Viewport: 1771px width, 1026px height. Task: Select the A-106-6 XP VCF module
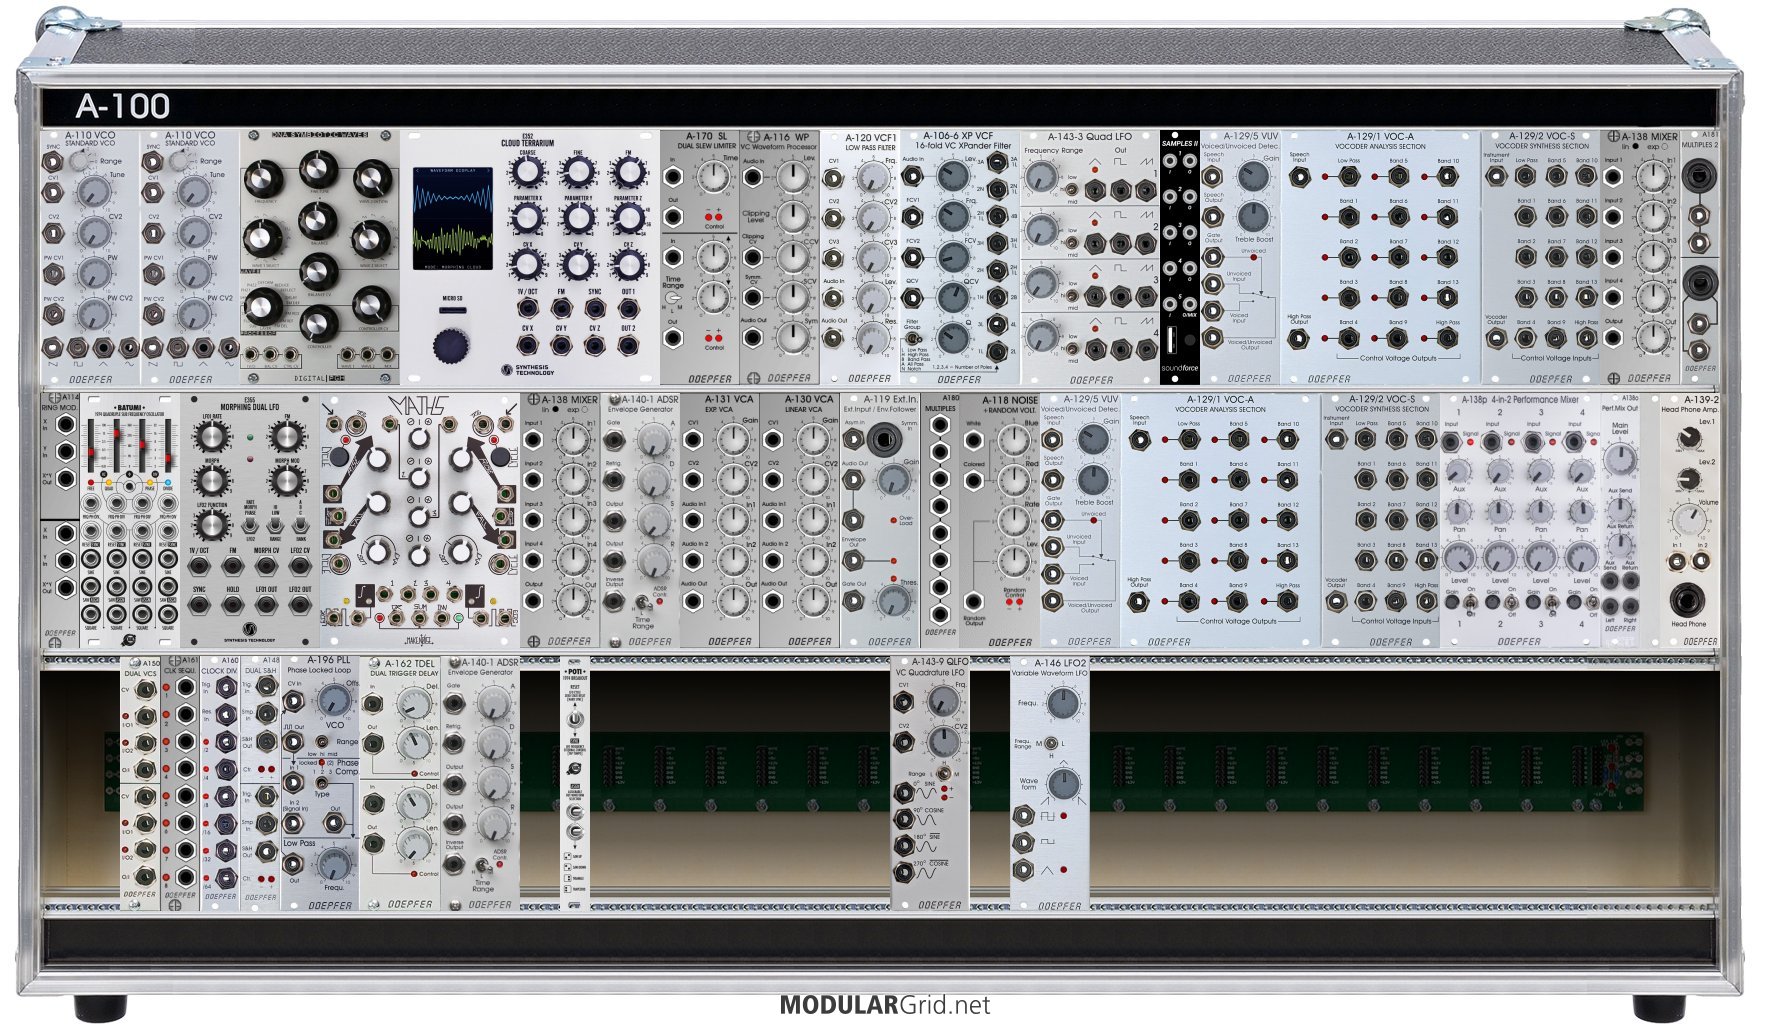959,256
